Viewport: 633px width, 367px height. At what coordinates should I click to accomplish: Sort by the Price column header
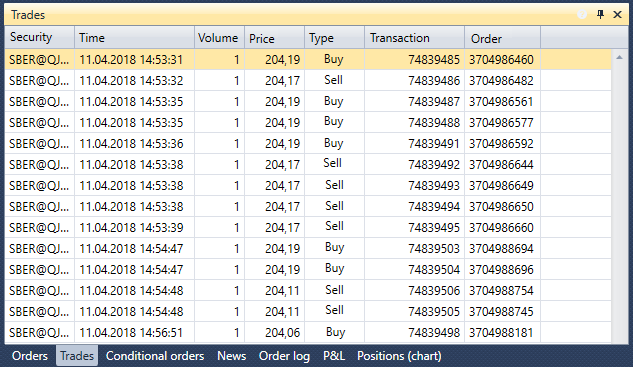275,38
